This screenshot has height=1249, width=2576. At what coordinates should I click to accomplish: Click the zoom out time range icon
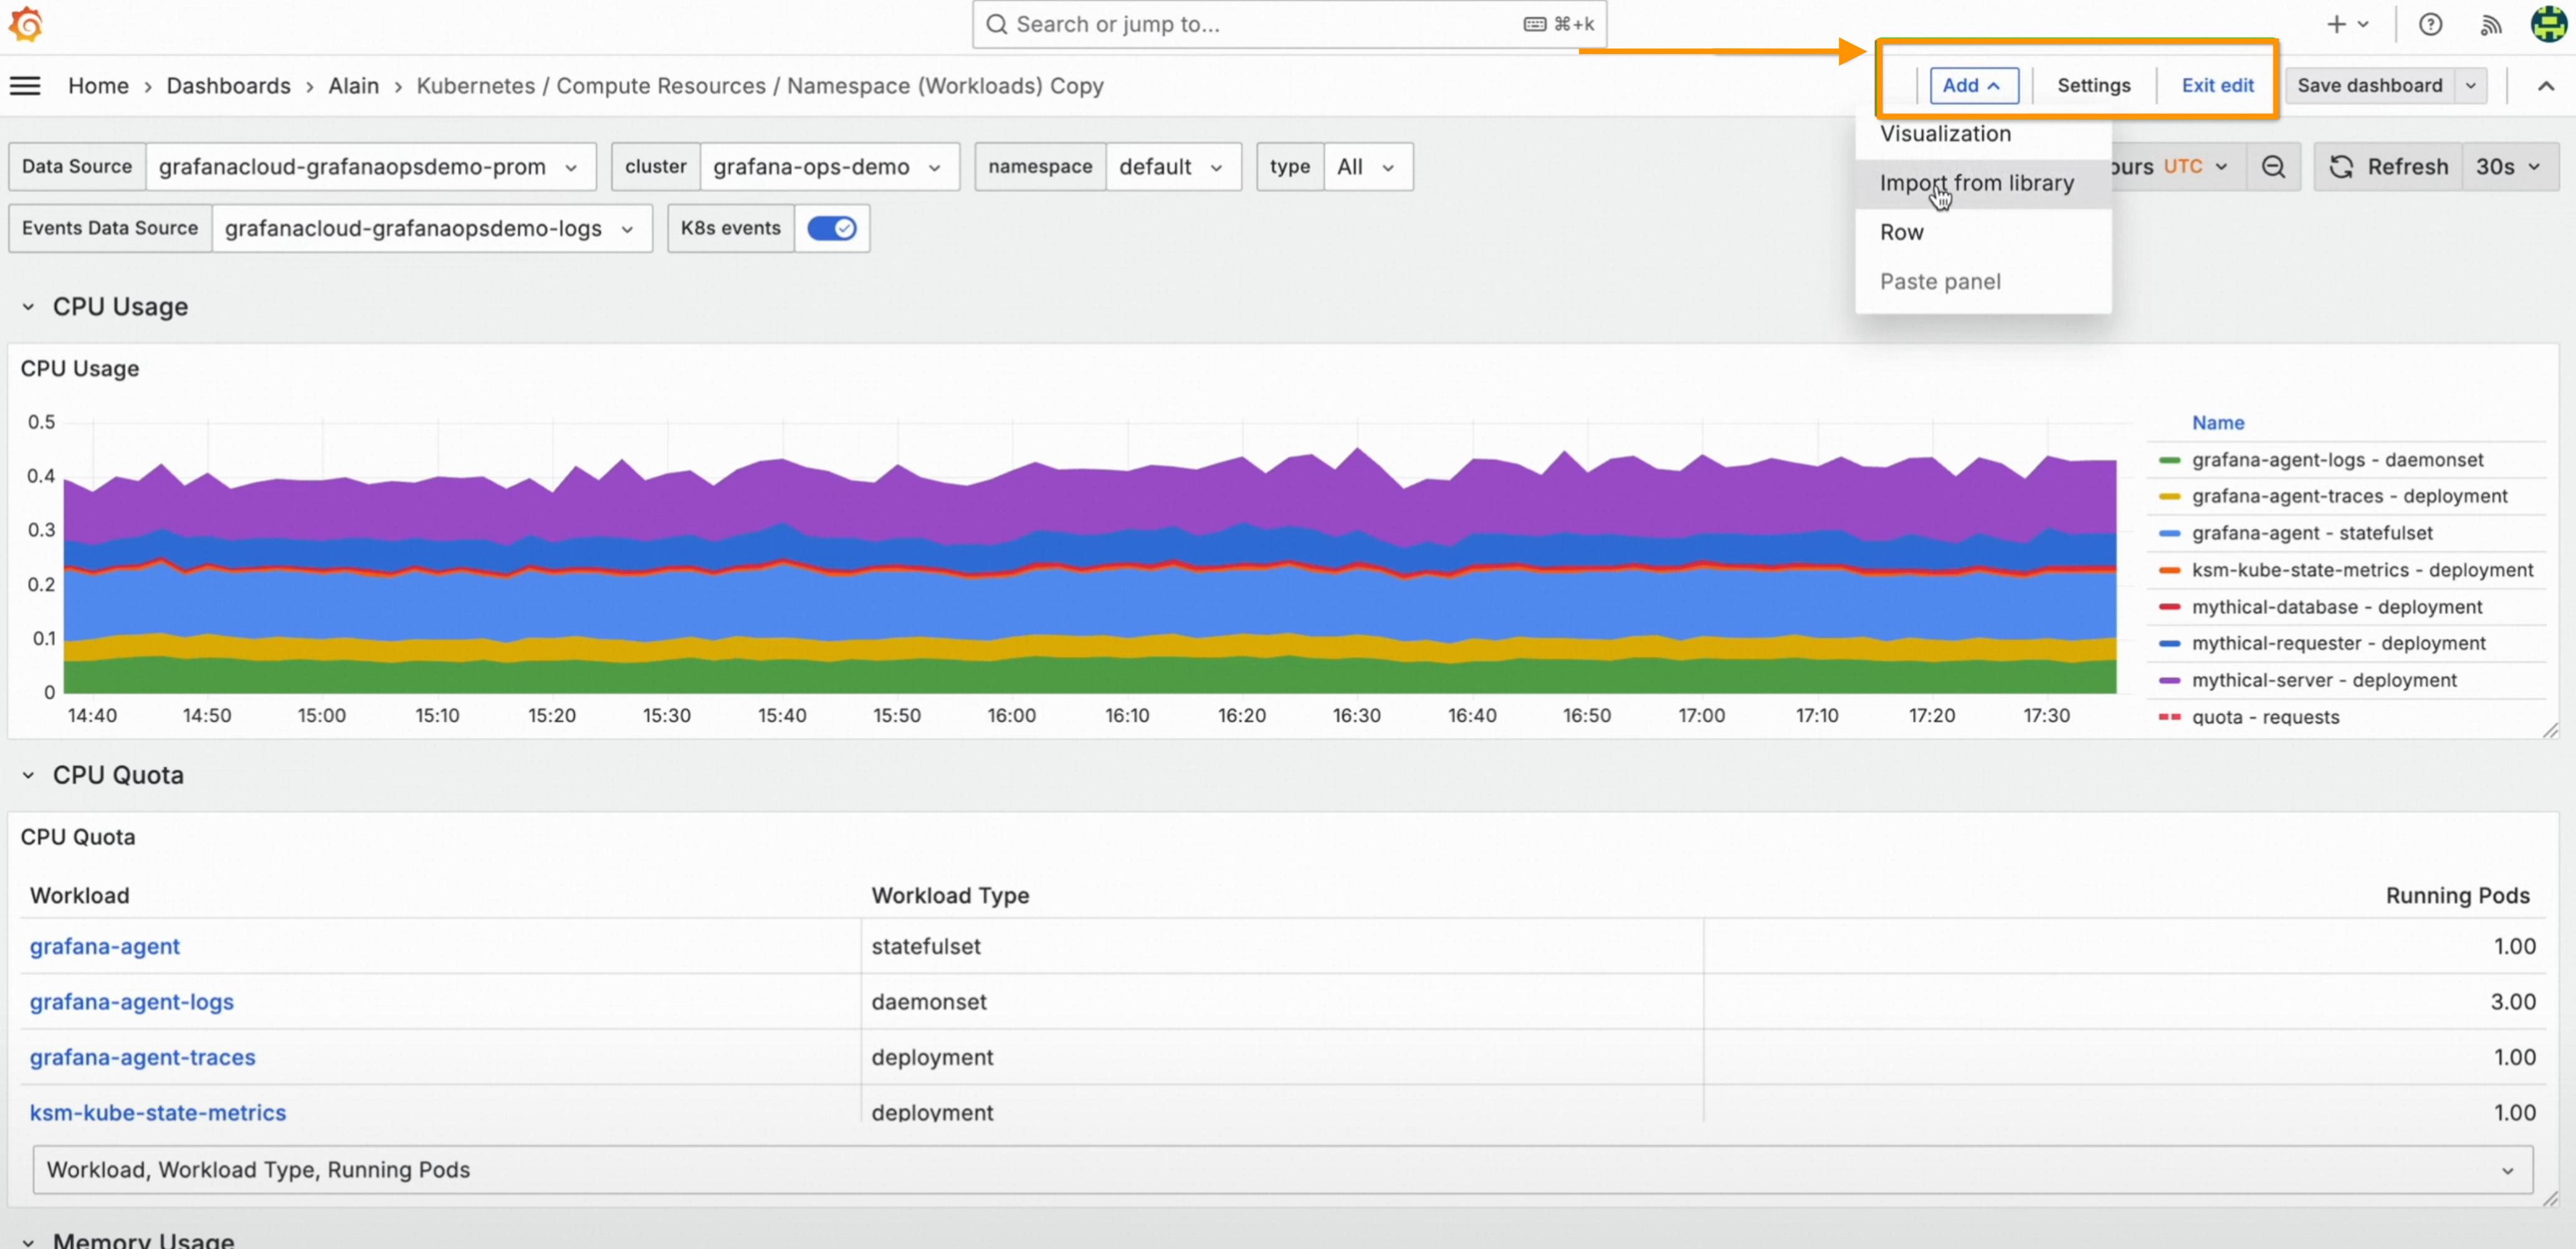[x=2273, y=167]
